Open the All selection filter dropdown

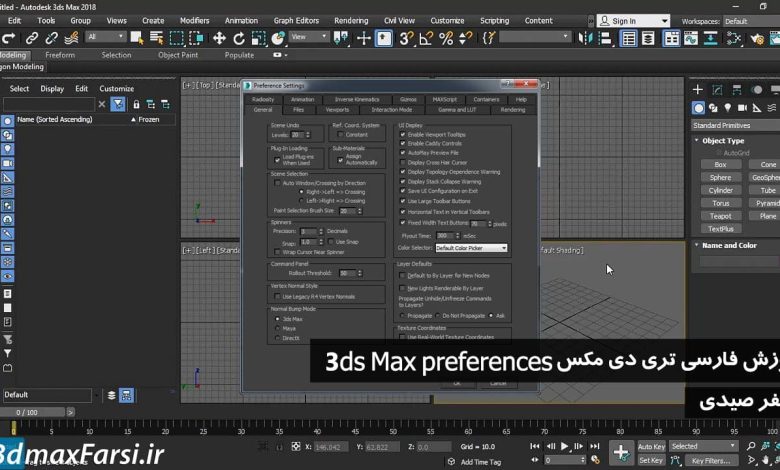tap(105, 37)
